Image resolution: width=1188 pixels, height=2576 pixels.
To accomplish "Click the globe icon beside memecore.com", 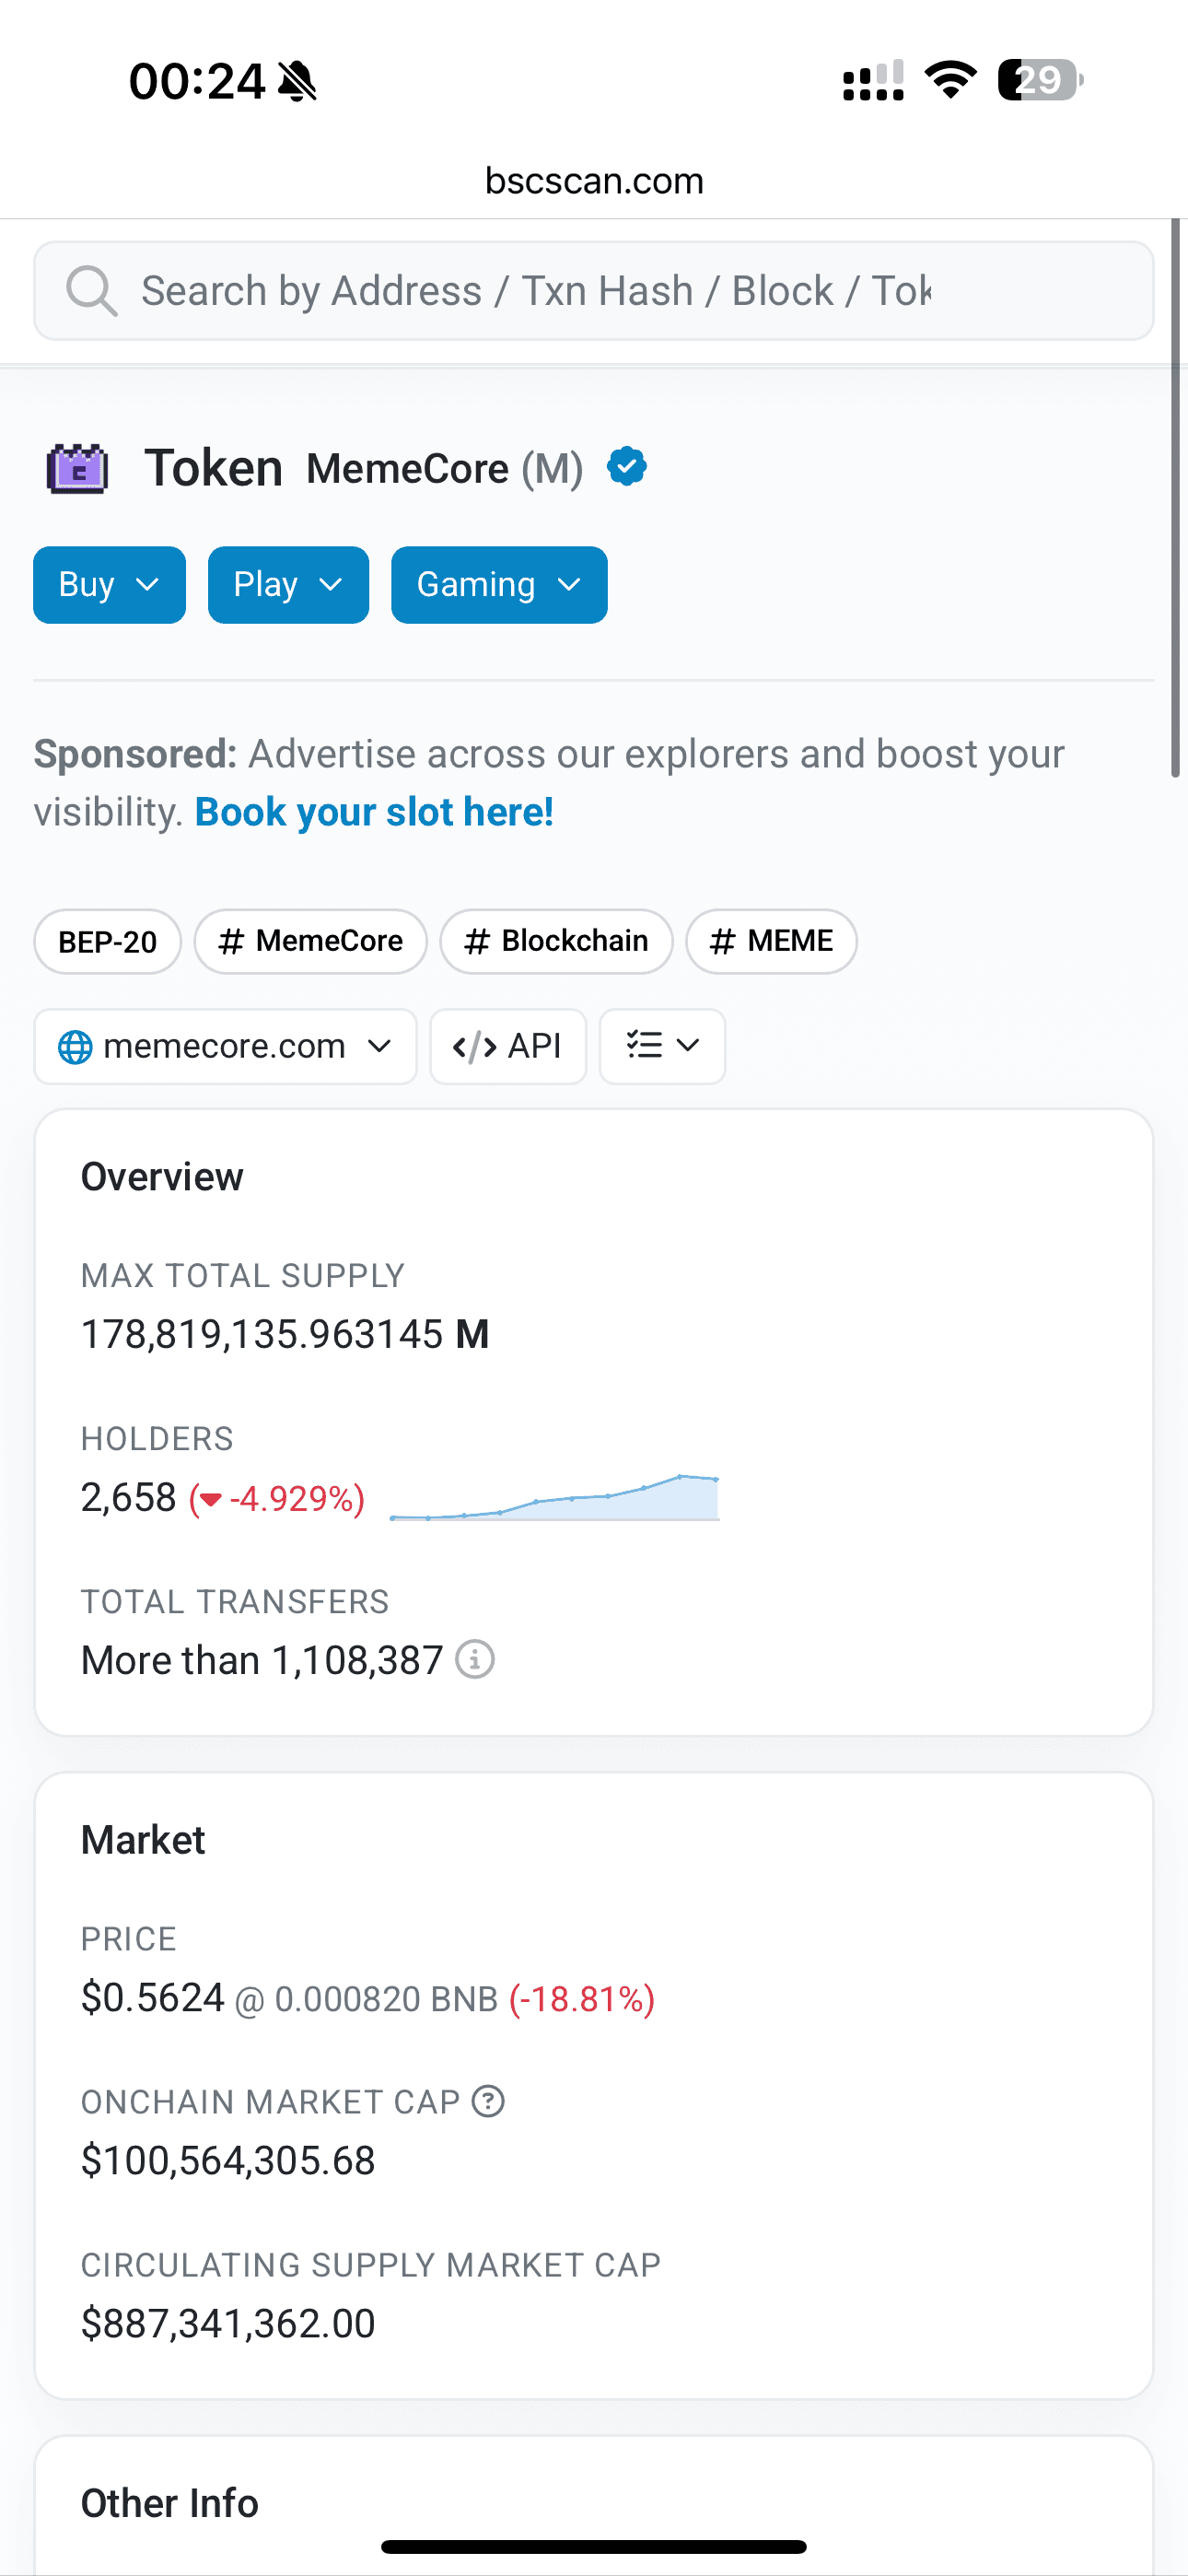I will 75,1047.
